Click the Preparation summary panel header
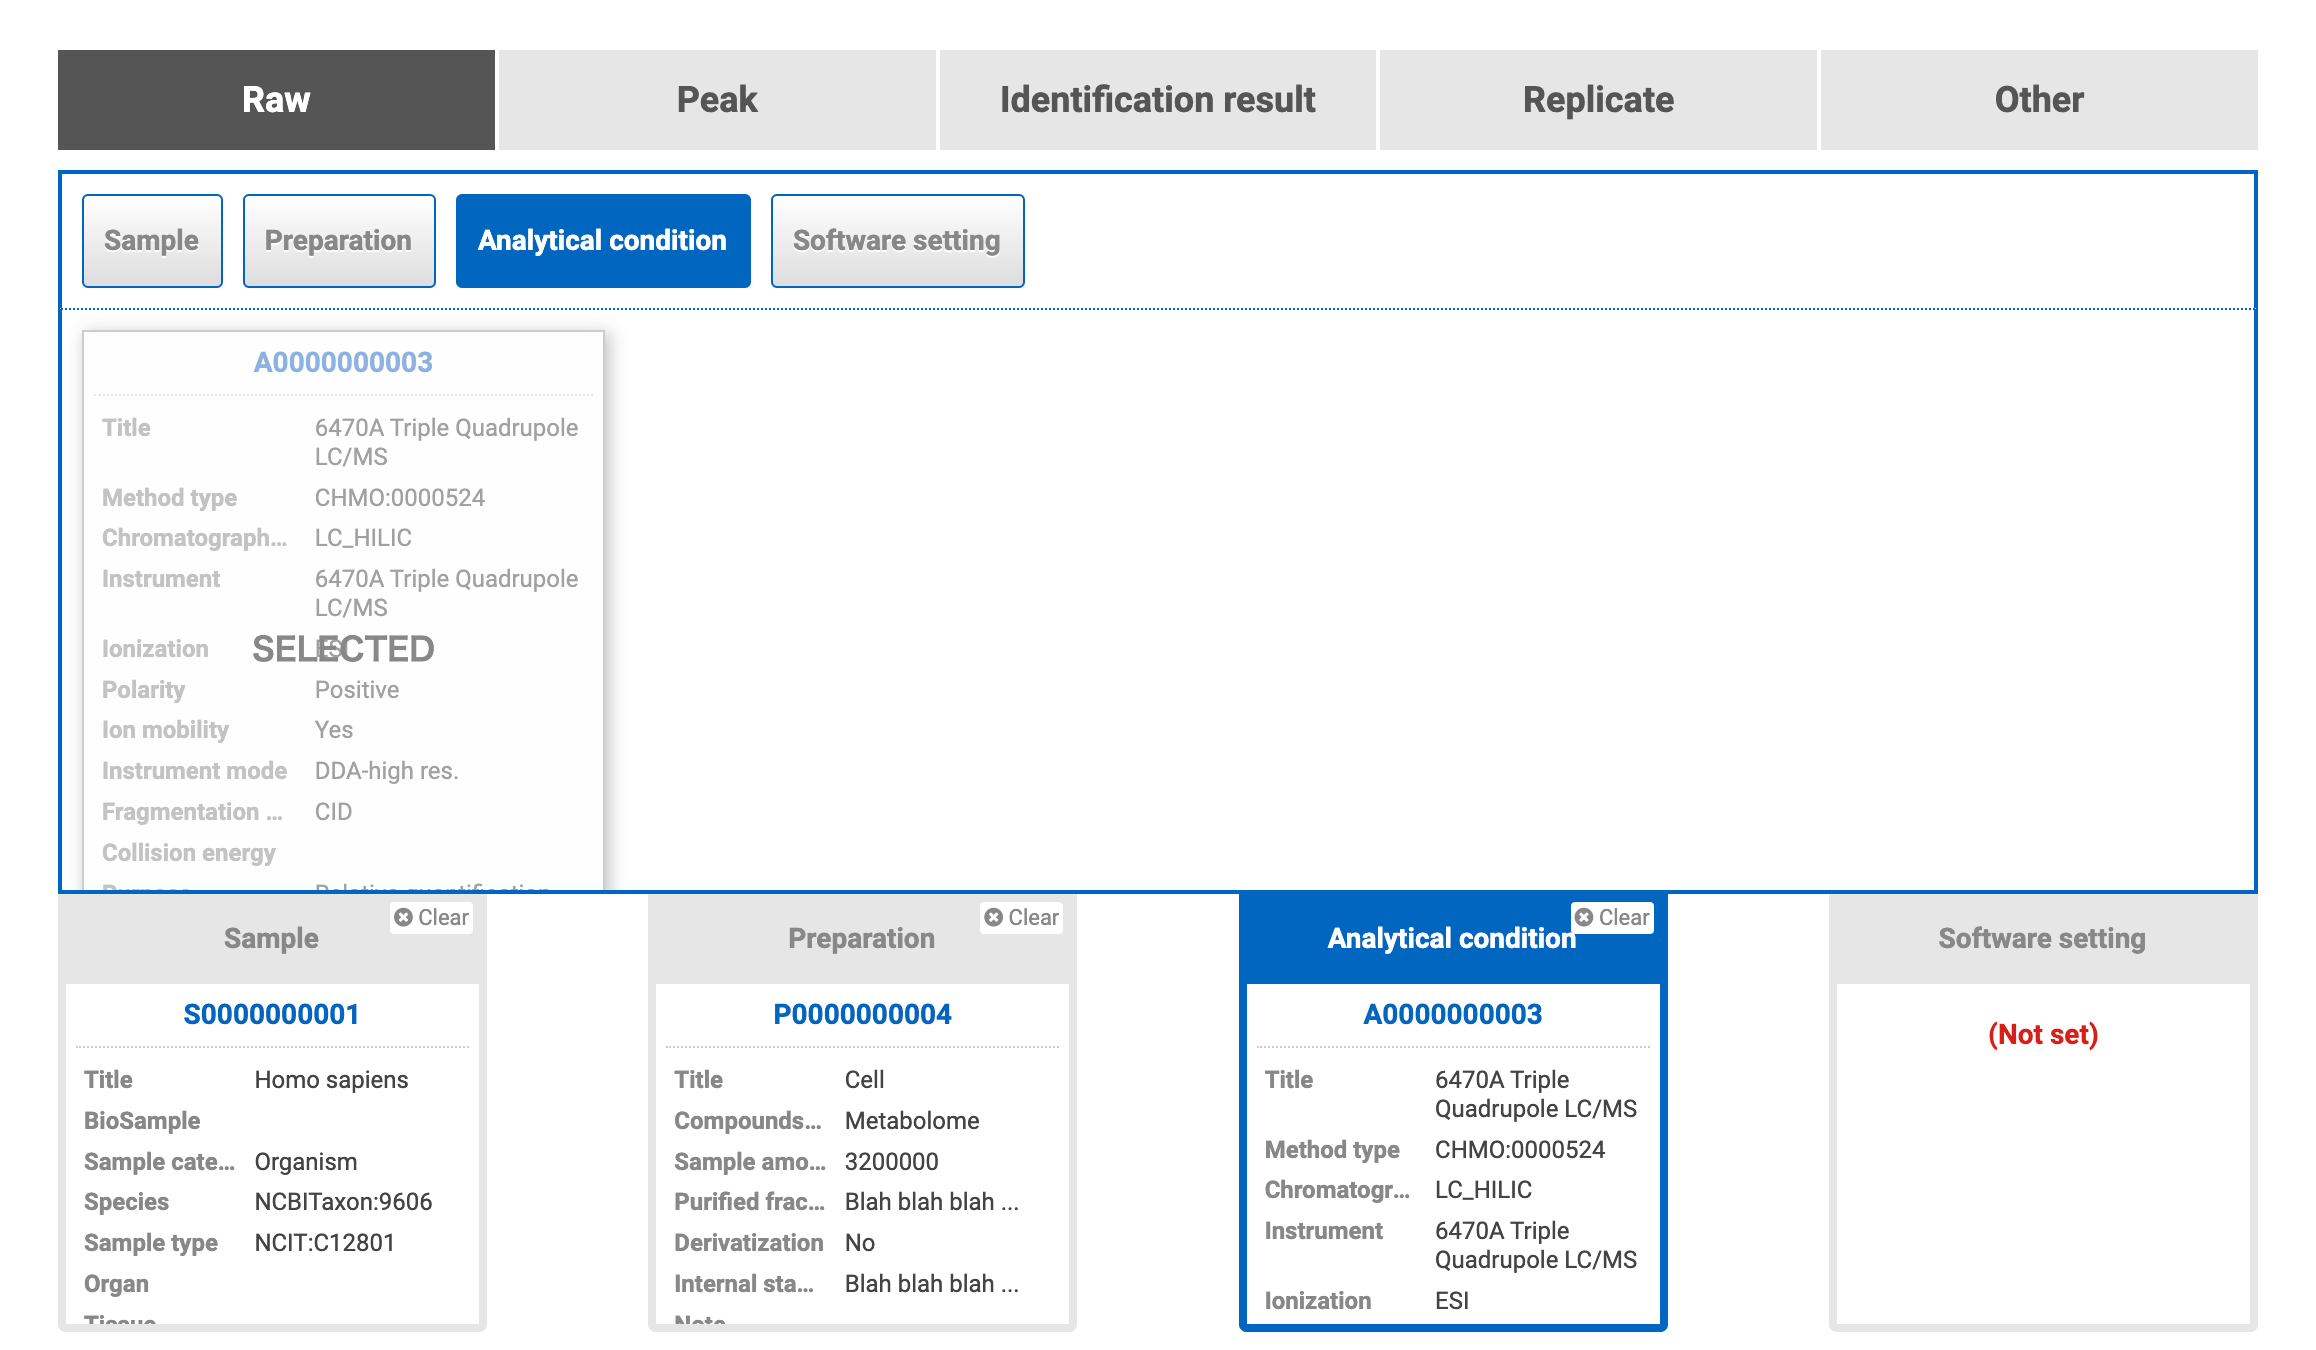 [x=861, y=938]
